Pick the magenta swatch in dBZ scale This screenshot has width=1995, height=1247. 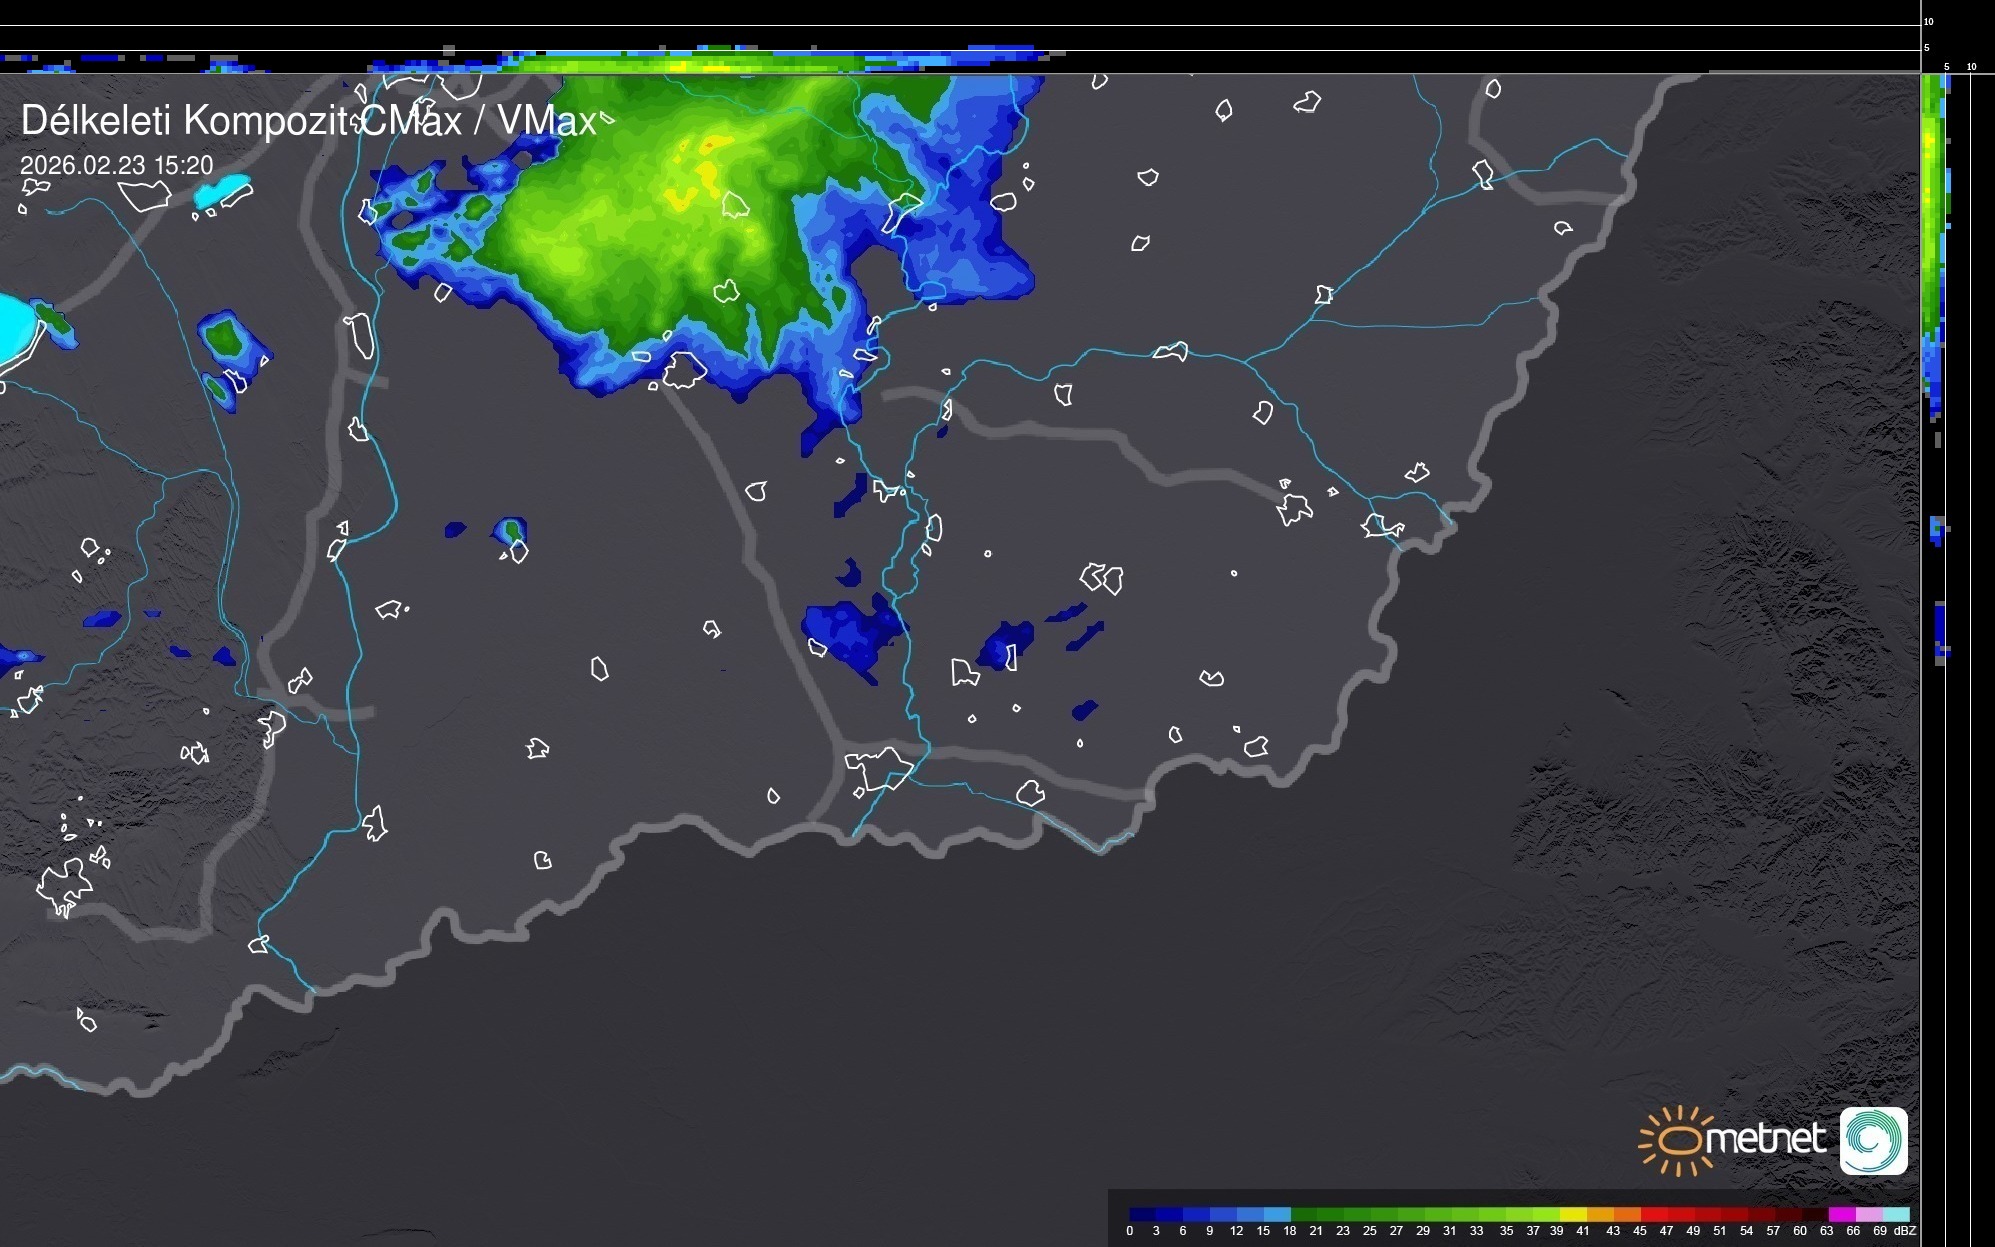point(1842,1214)
